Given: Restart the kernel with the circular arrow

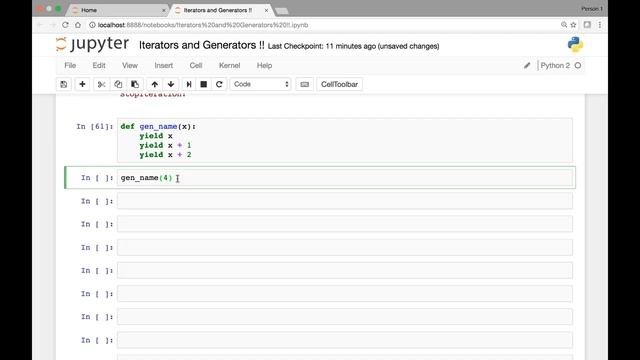Looking at the screenshot, I should (x=219, y=84).
